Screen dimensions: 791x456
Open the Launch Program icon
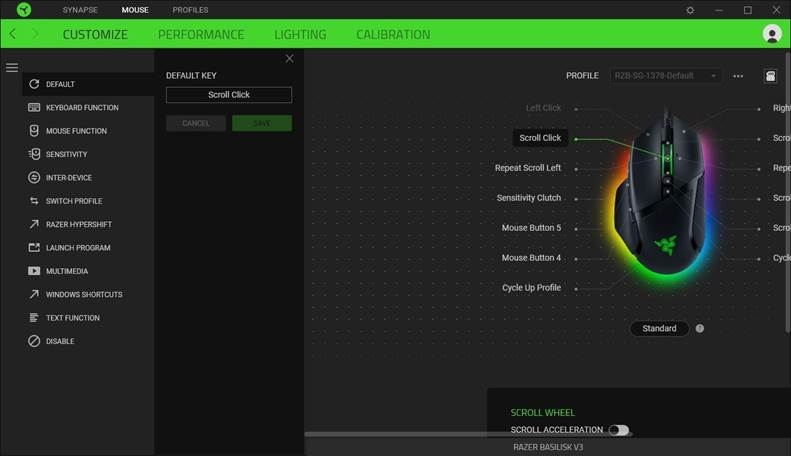click(34, 248)
